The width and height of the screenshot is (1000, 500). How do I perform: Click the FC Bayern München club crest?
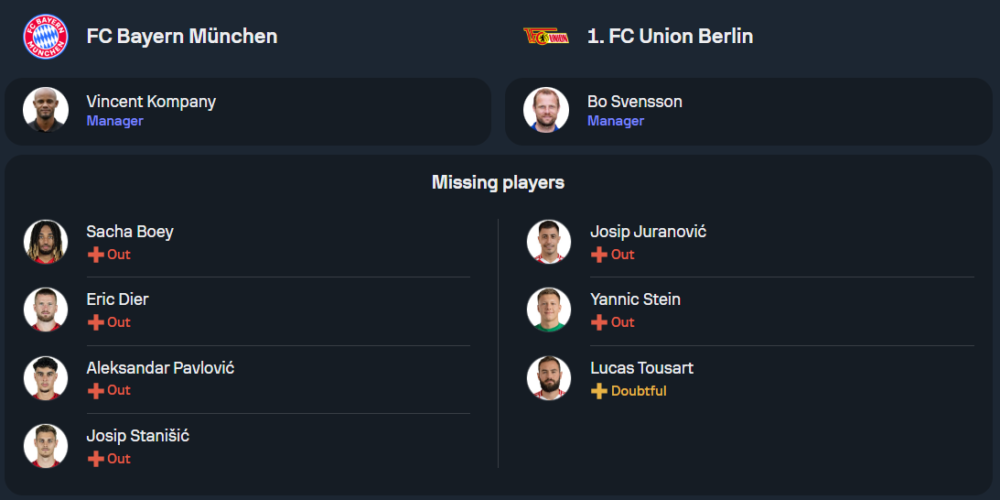(45, 36)
